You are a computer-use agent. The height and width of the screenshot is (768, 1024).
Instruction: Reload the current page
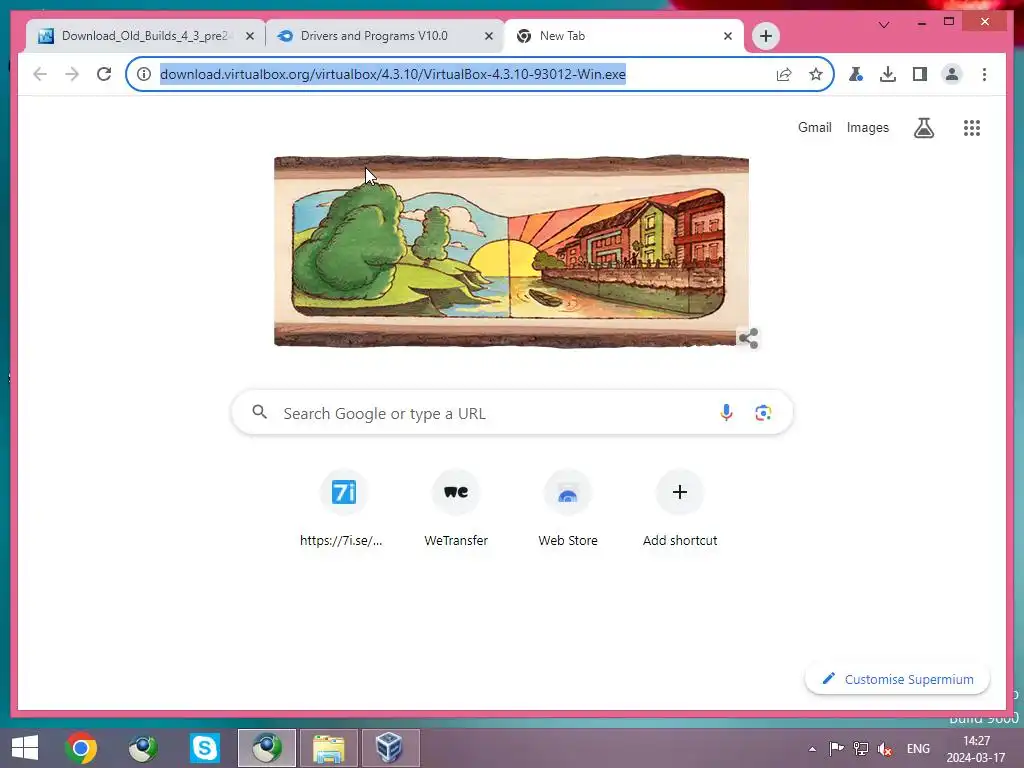104,74
